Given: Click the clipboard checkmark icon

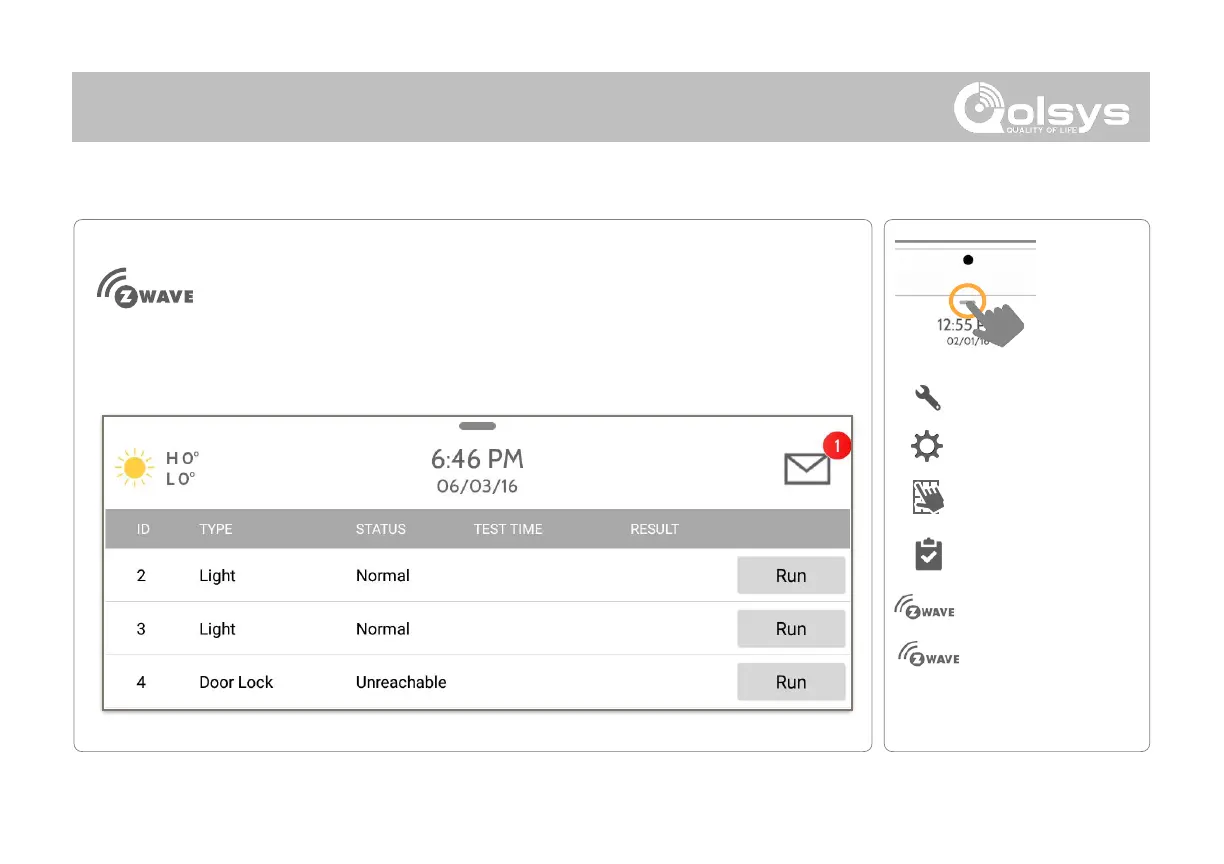Looking at the screenshot, I should [928, 555].
